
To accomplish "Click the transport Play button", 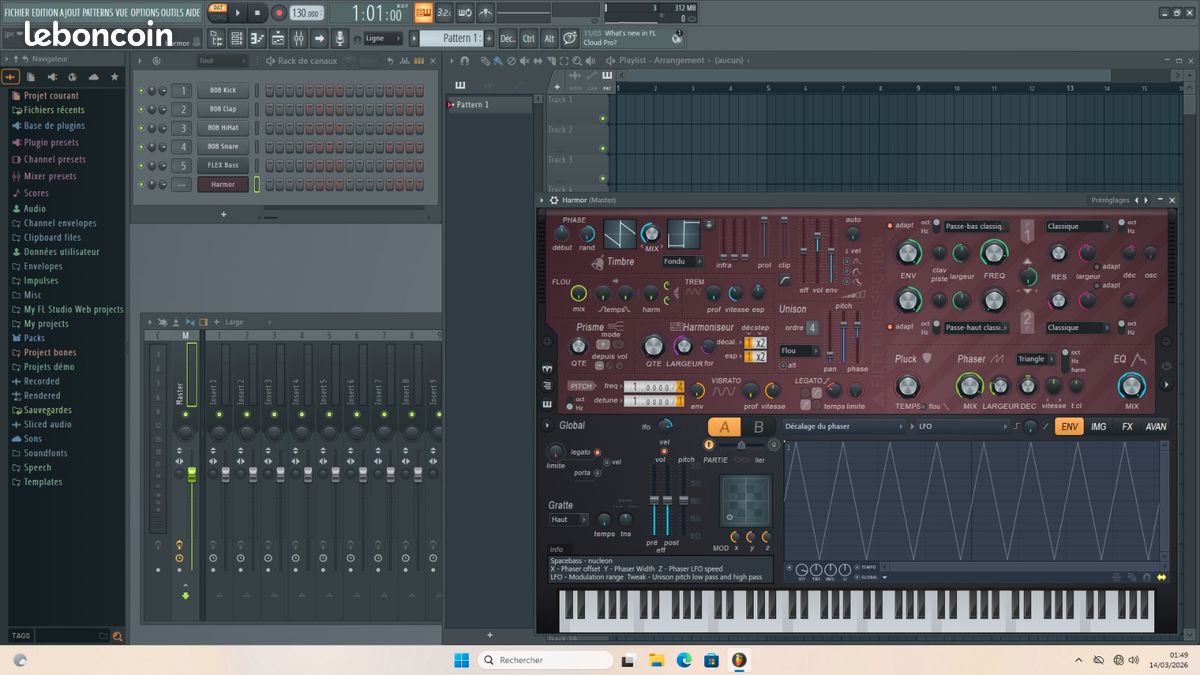I will click(x=238, y=13).
